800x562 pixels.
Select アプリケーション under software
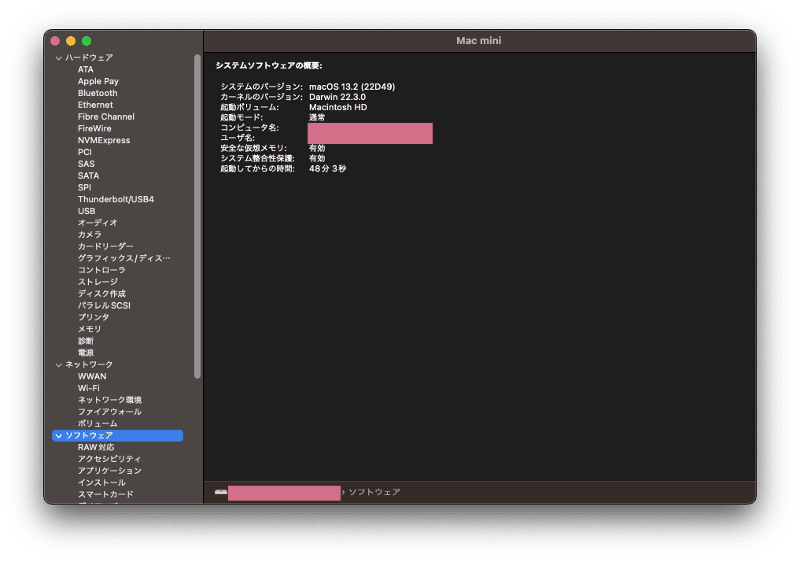110,471
